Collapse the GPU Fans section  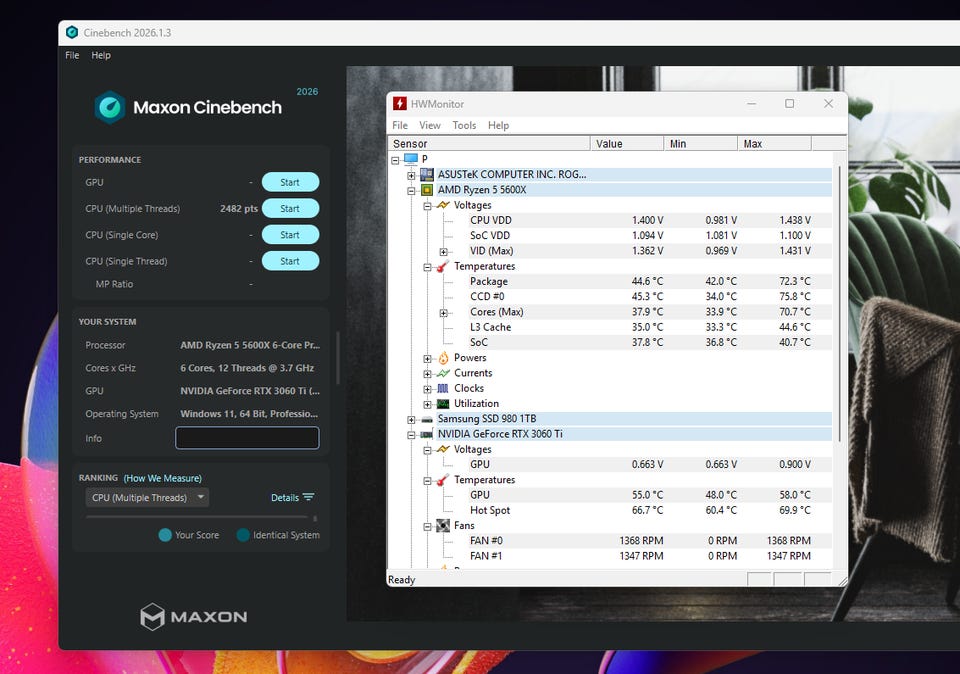(x=427, y=526)
